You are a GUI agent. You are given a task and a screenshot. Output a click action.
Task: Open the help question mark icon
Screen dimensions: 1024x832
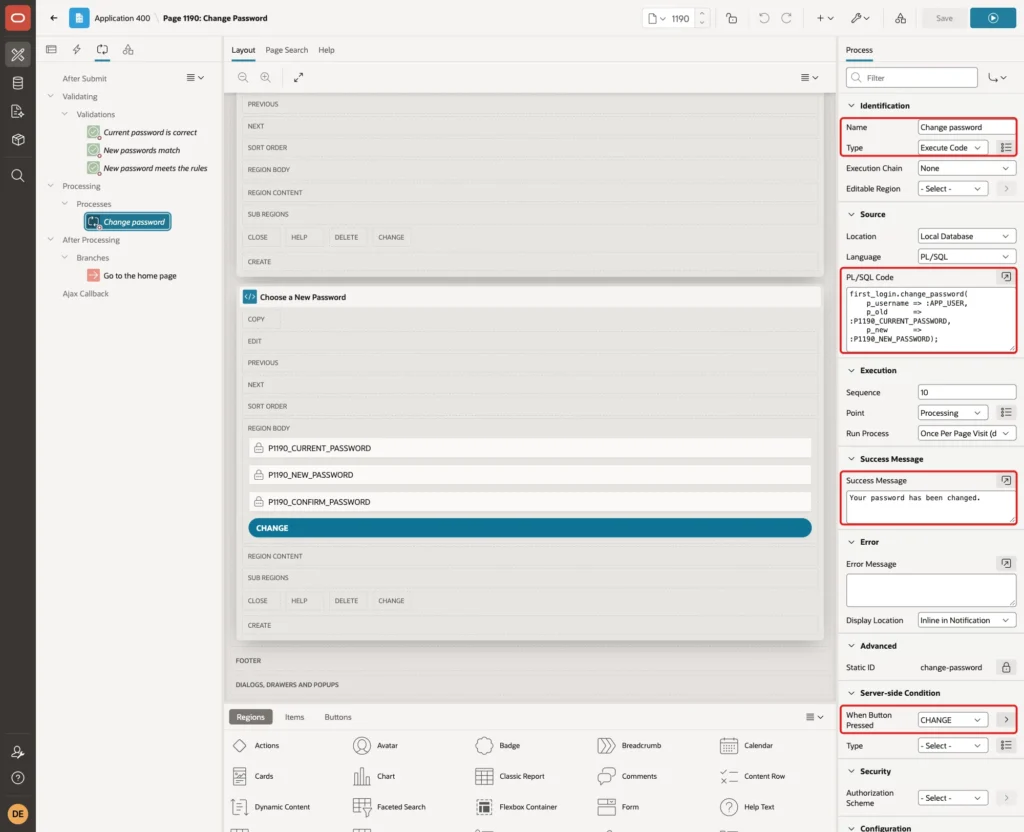click(x=18, y=778)
